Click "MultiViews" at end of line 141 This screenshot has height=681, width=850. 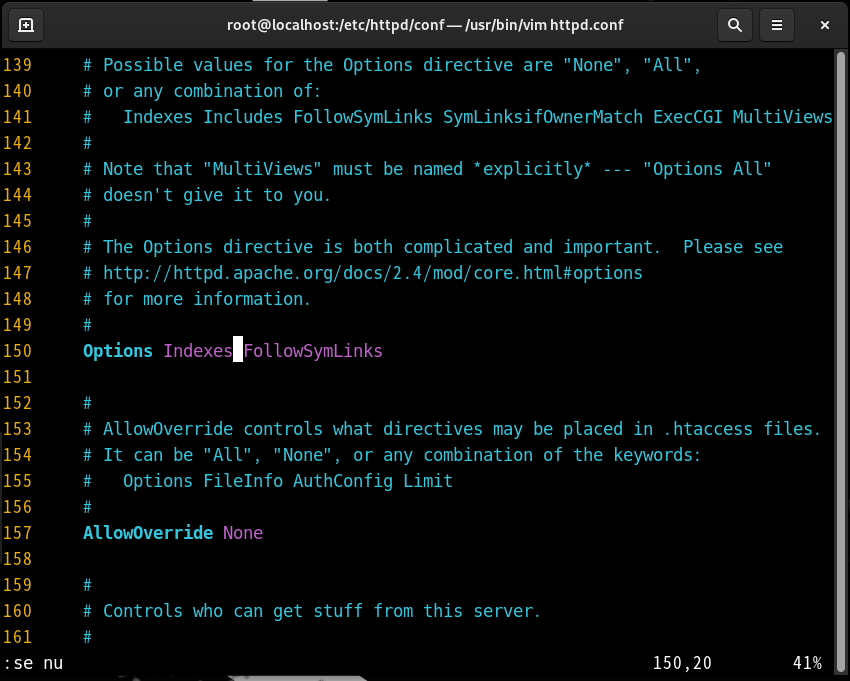pyautogui.click(x=782, y=117)
